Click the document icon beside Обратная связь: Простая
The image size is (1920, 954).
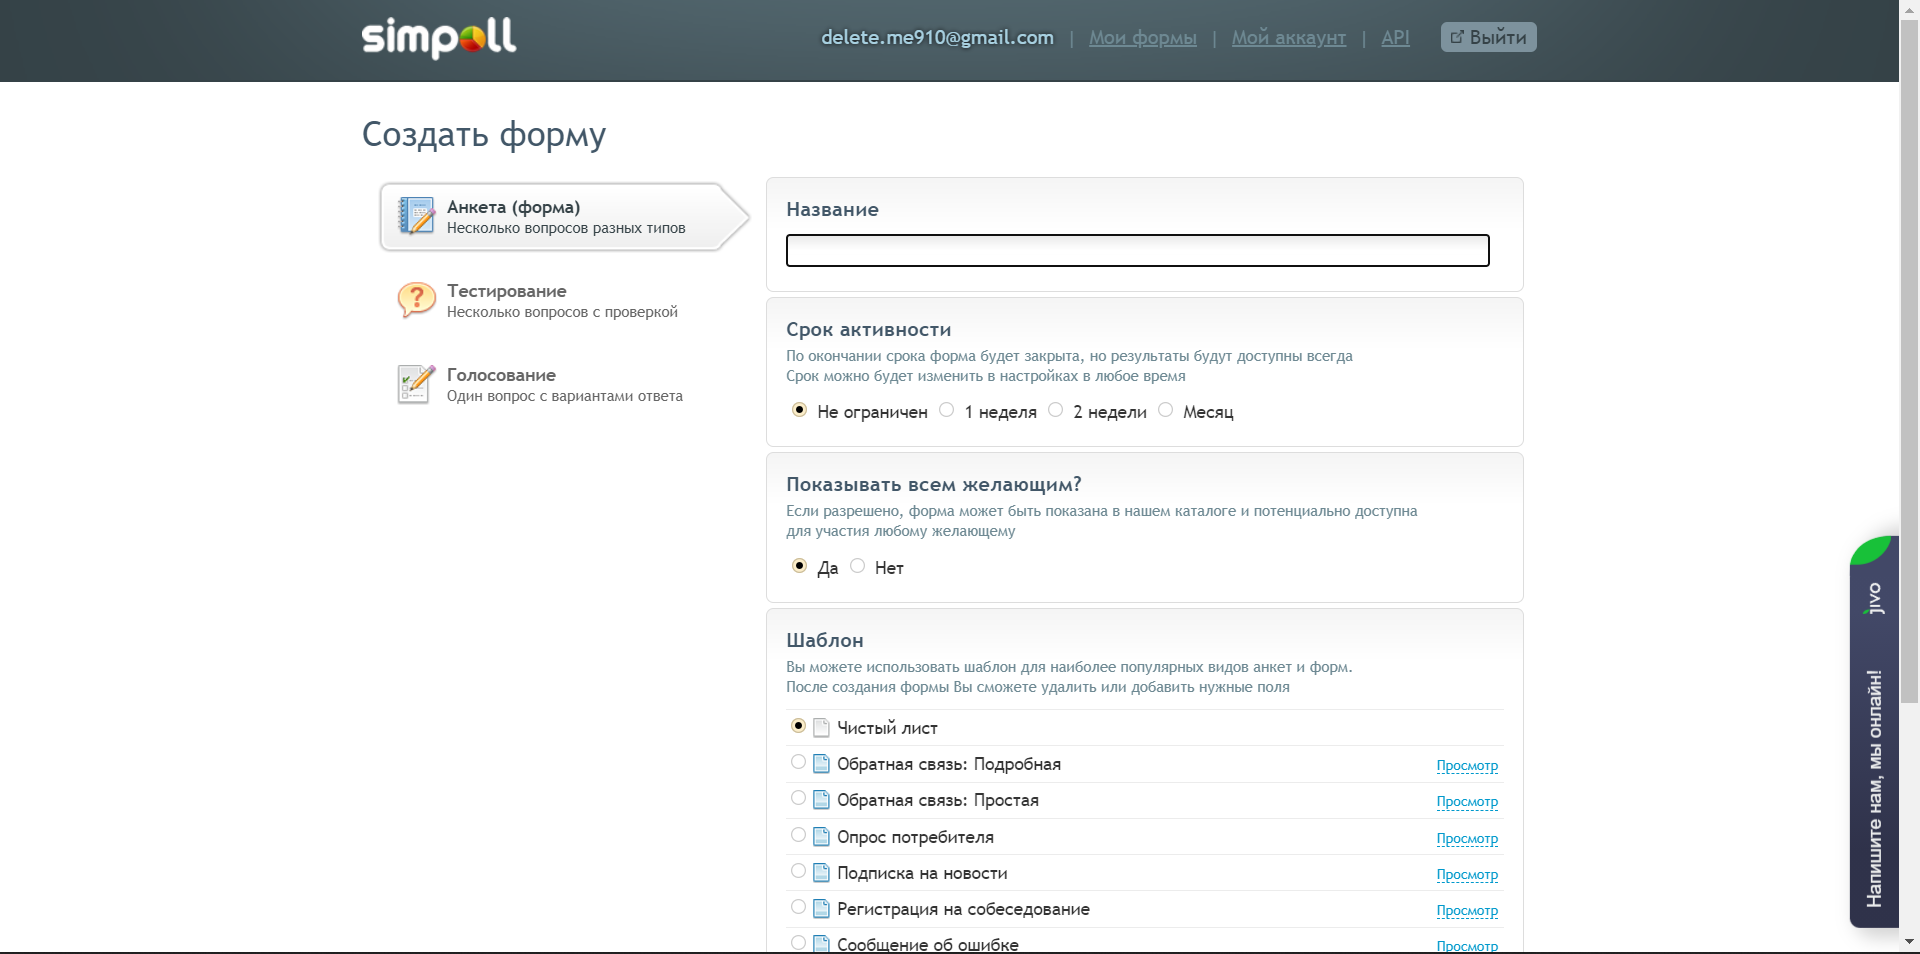(x=821, y=799)
